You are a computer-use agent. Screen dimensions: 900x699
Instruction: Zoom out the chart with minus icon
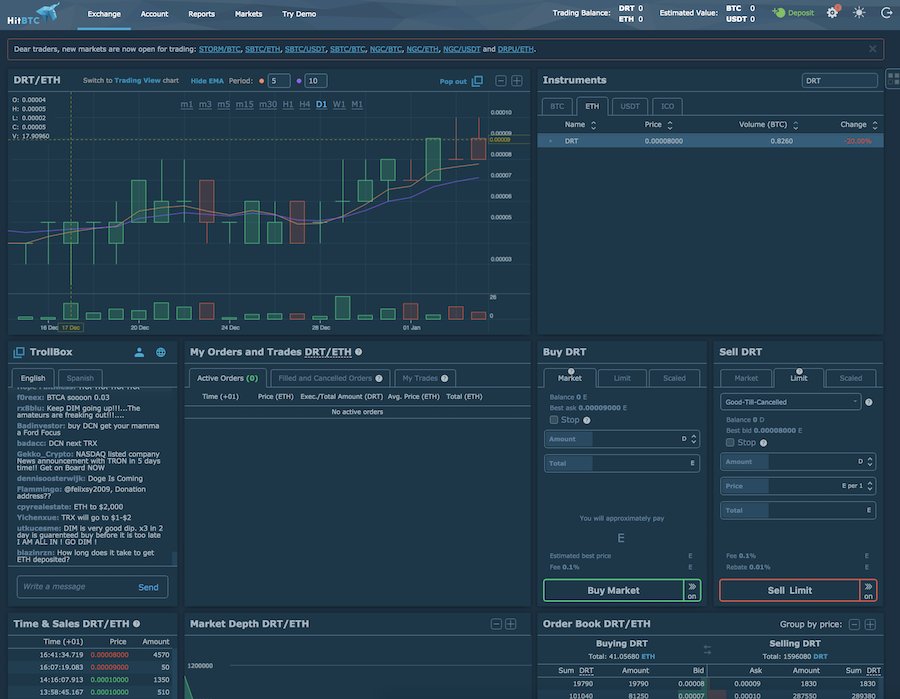(x=501, y=81)
